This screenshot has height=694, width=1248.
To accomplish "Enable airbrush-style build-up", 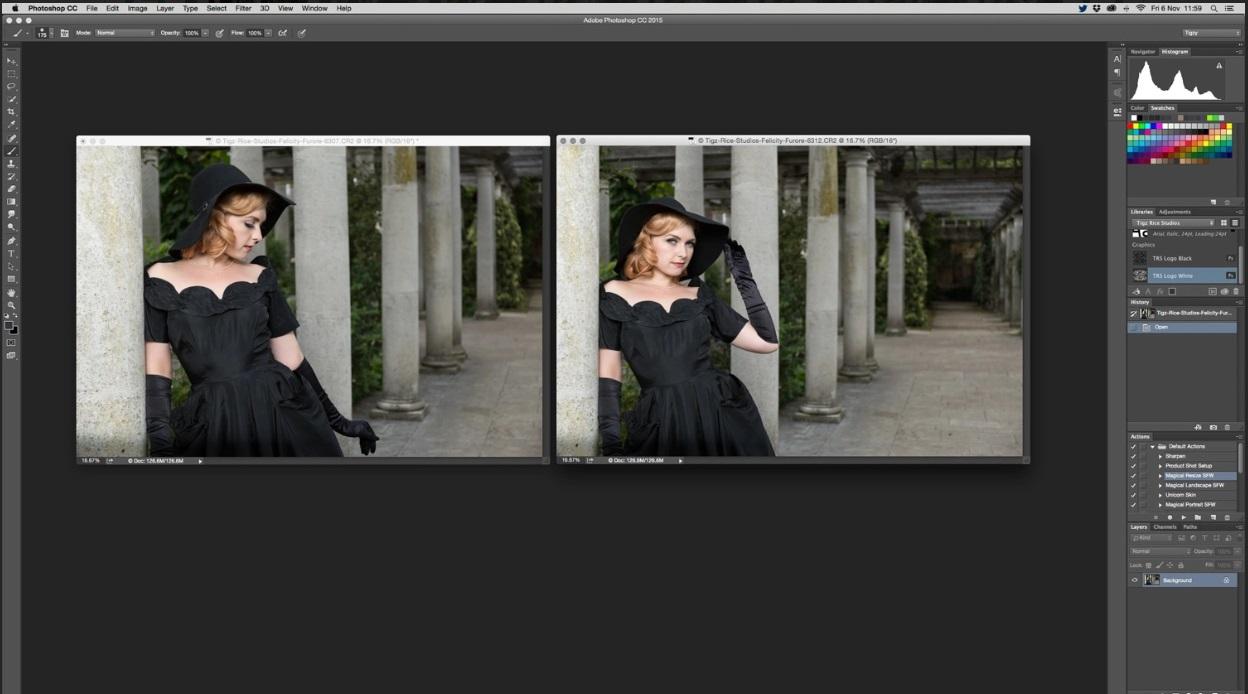I will pos(283,33).
